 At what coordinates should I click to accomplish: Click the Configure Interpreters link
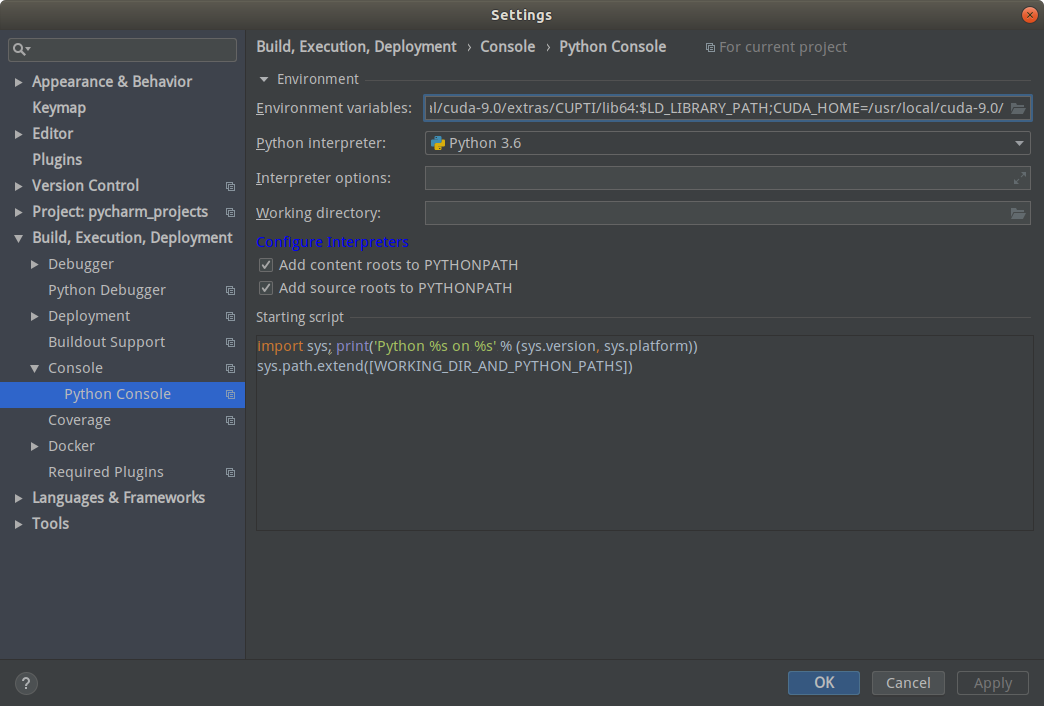[x=332, y=242]
